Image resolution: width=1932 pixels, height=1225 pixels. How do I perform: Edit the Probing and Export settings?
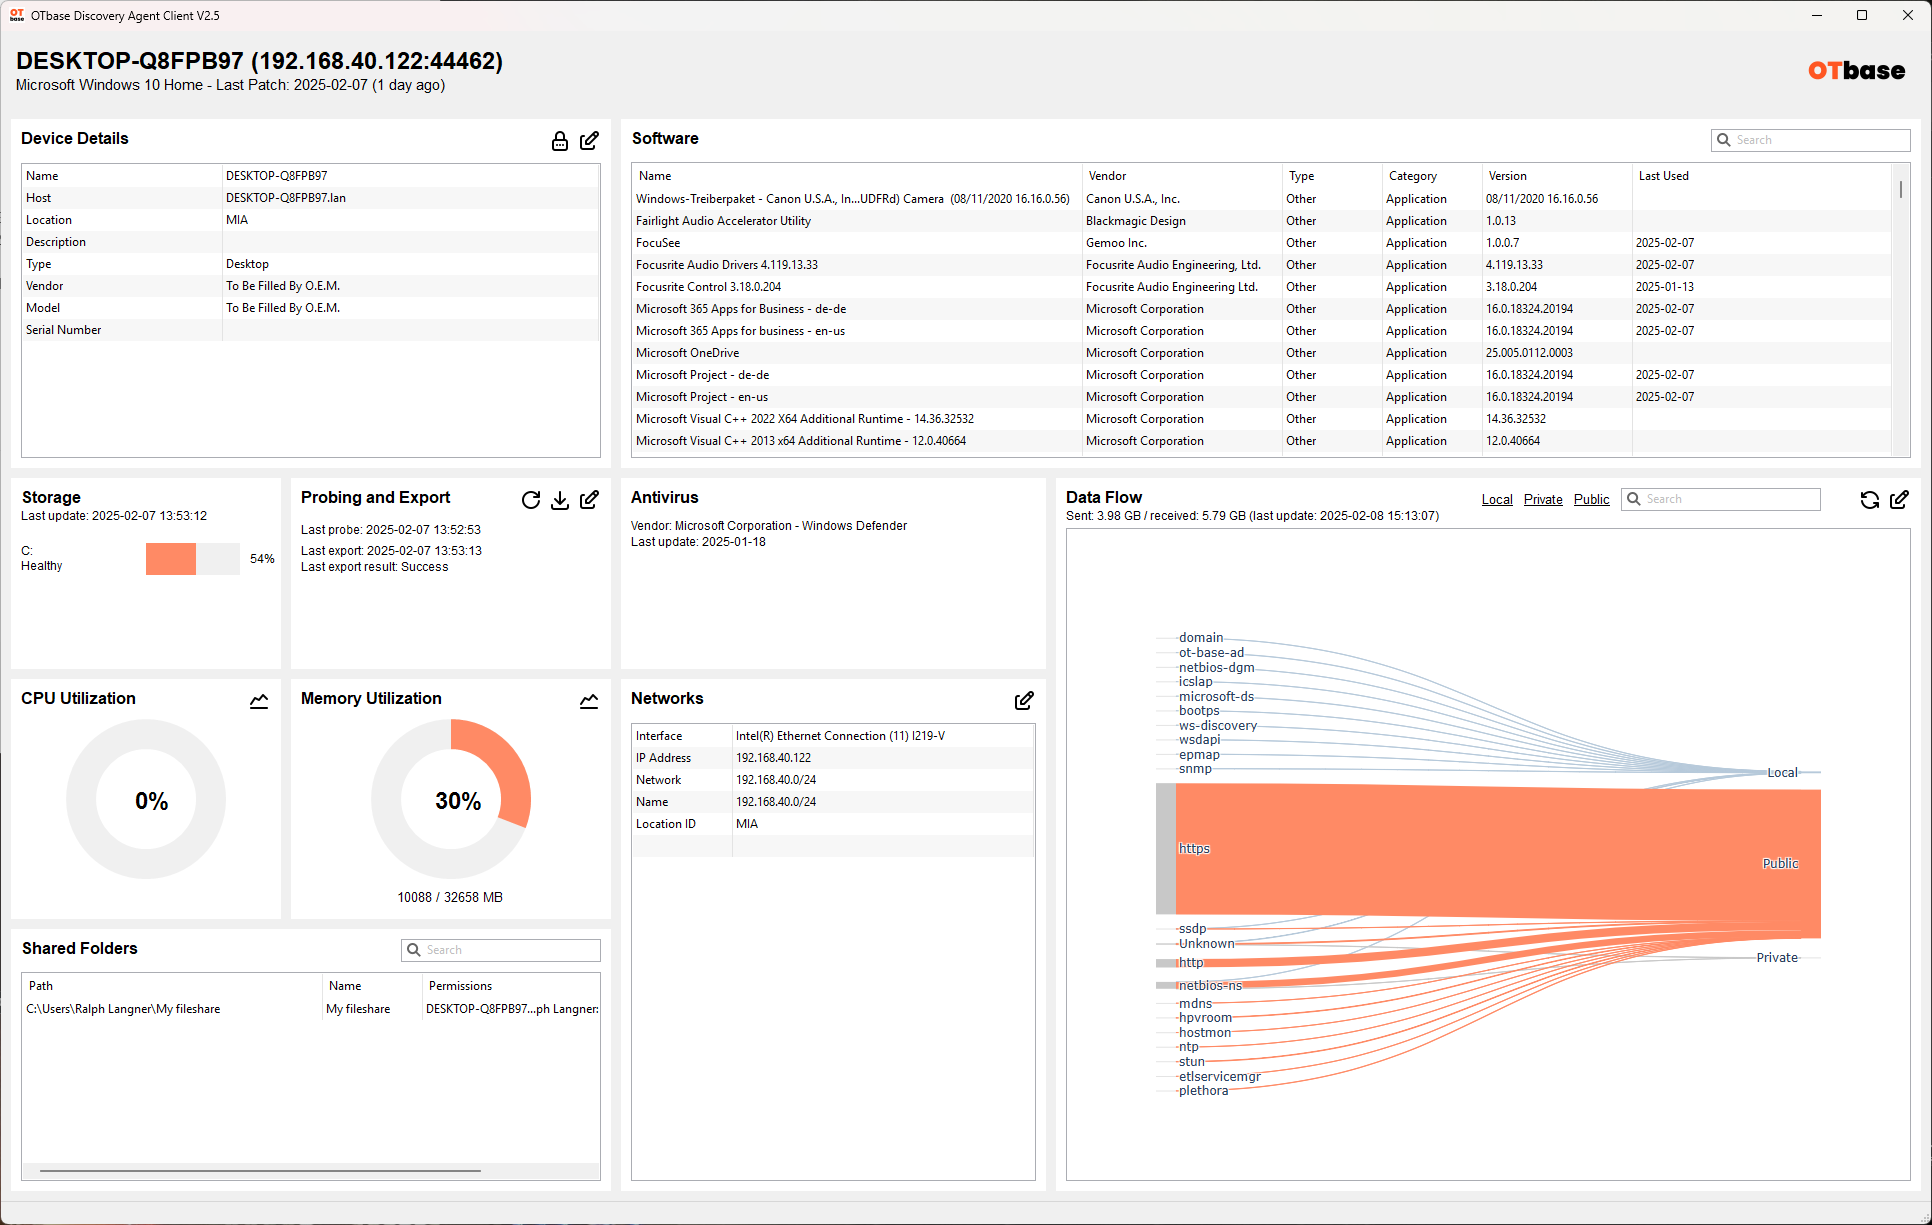click(x=590, y=500)
